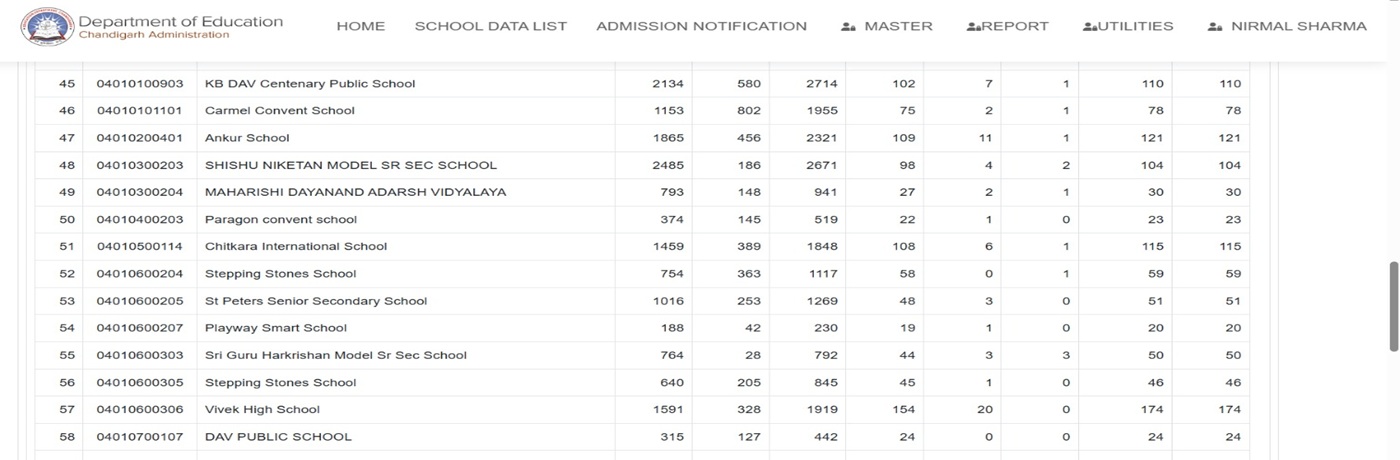
Task: Click school code 04010700107
Action: (140, 437)
